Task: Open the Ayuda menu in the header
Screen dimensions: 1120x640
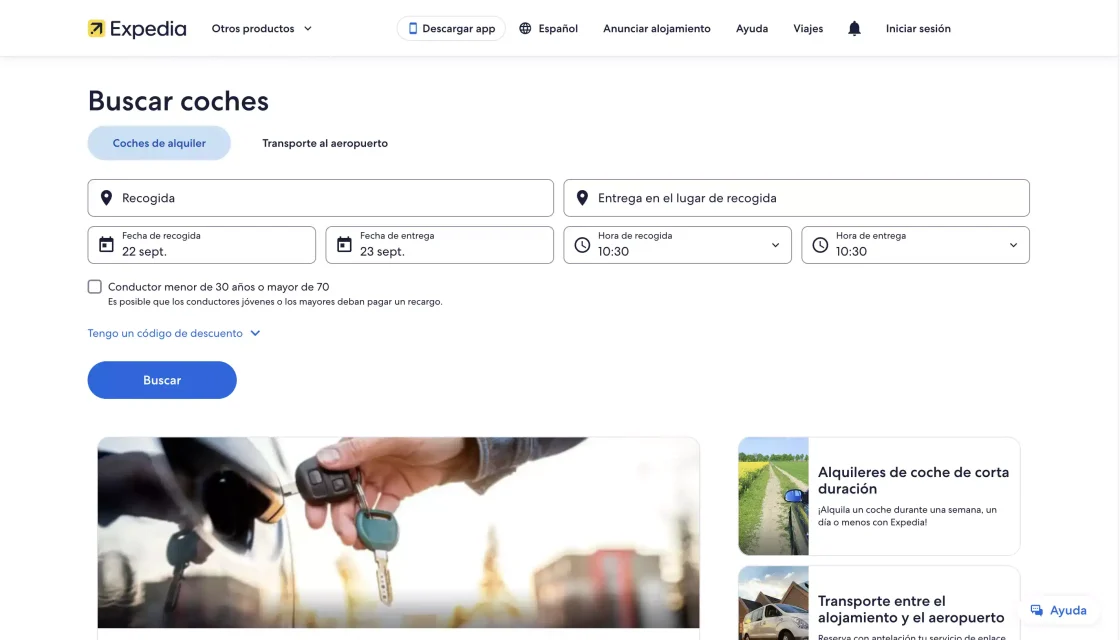Action: tap(752, 29)
